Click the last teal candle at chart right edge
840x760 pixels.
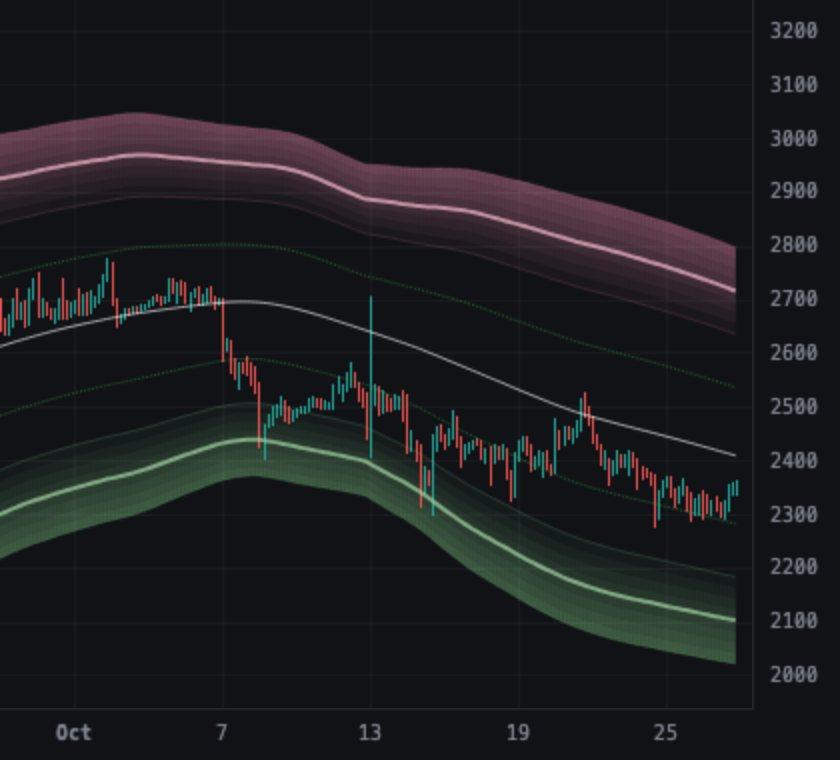pos(737,488)
